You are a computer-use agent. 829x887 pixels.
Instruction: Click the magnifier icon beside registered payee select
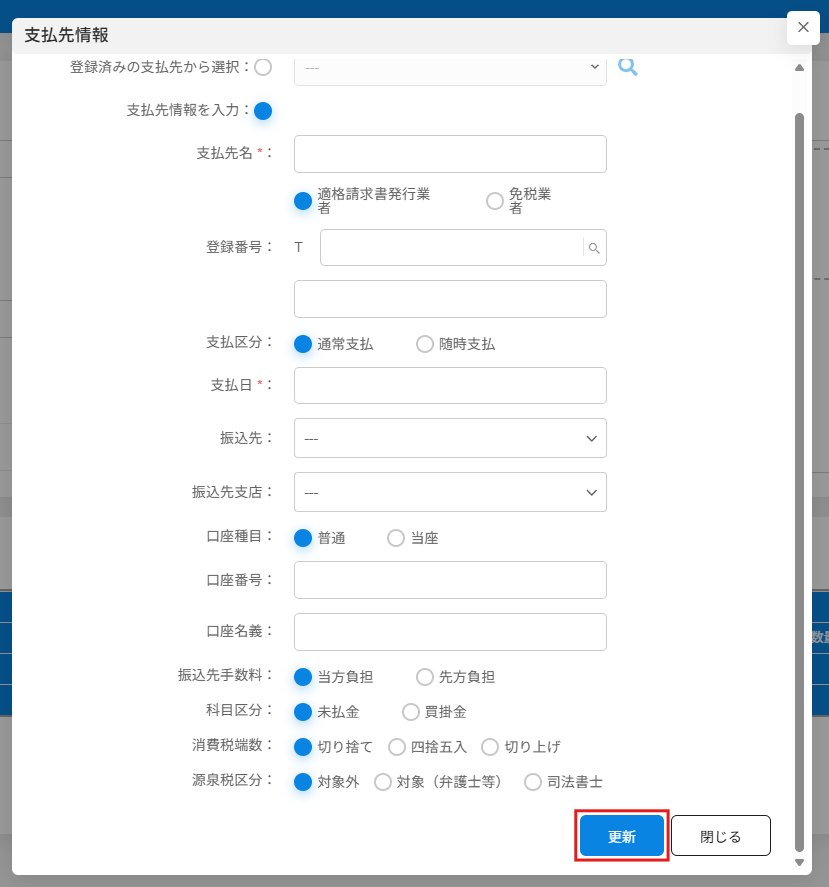[x=627, y=67]
